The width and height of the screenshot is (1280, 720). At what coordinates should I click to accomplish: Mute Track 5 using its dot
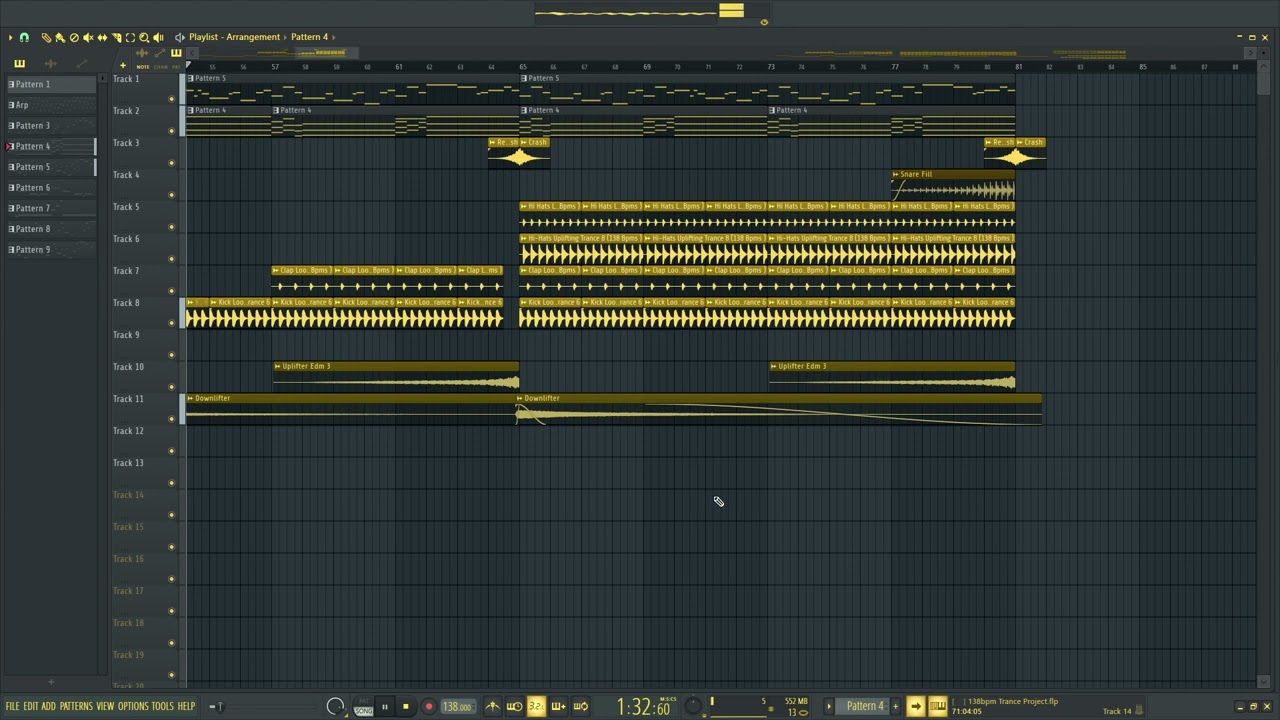171,227
